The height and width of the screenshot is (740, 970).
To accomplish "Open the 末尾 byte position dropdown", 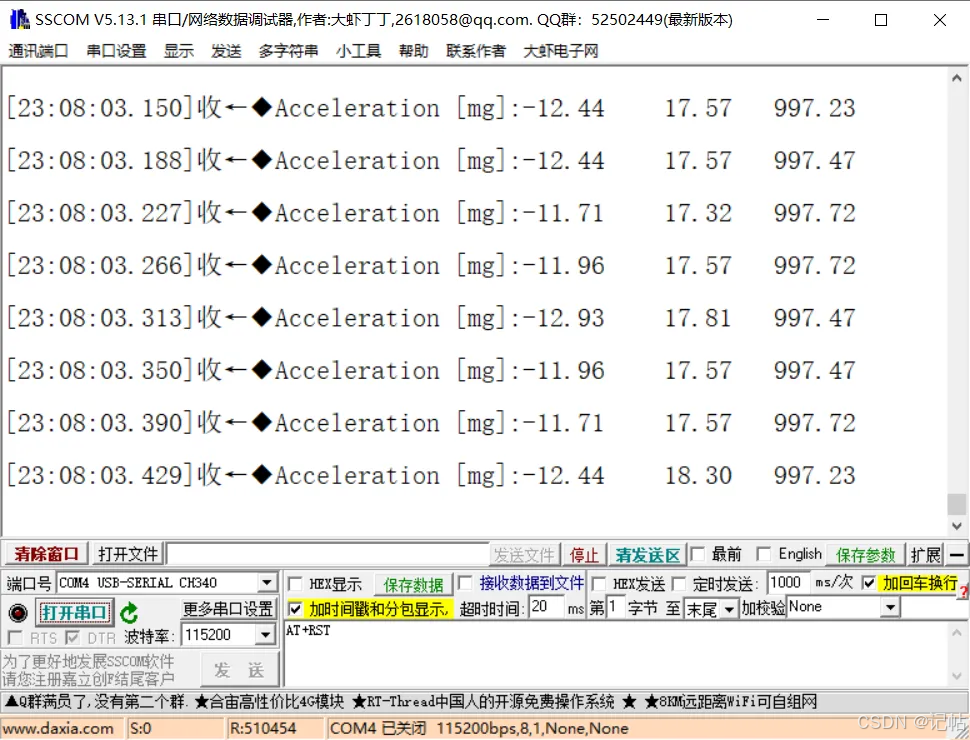I will click(x=730, y=609).
